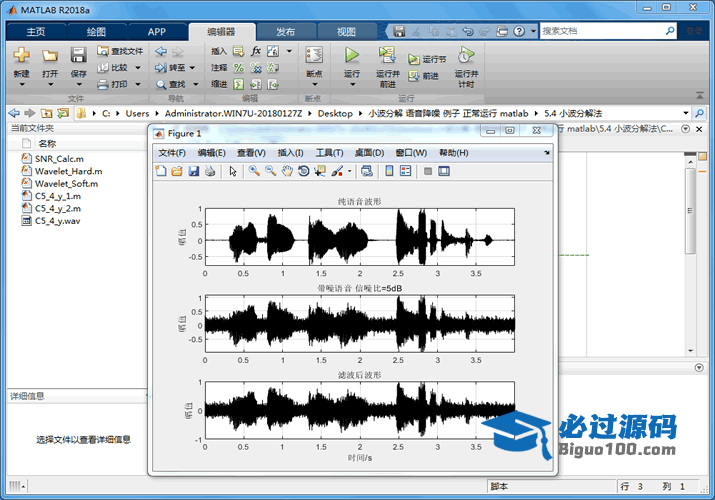Open the Breakpoints (断点) menu

(x=314, y=65)
